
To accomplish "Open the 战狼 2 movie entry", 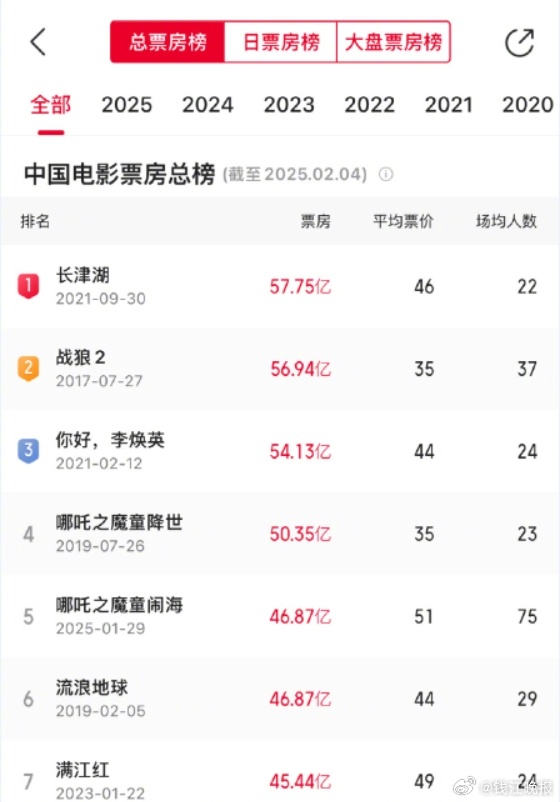I will pyautogui.click(x=280, y=369).
